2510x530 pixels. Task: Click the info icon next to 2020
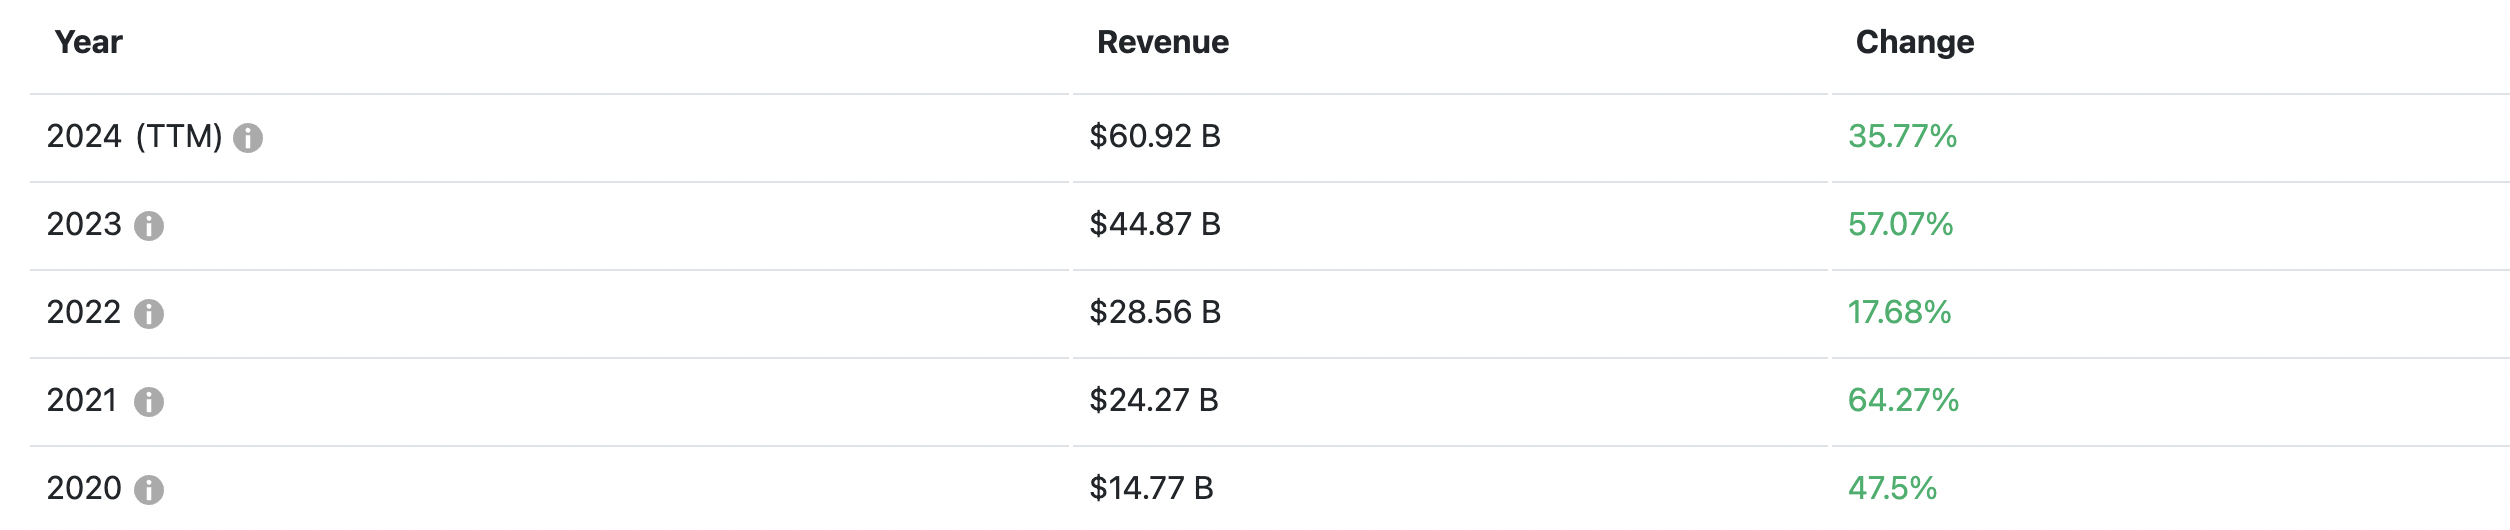(x=149, y=490)
